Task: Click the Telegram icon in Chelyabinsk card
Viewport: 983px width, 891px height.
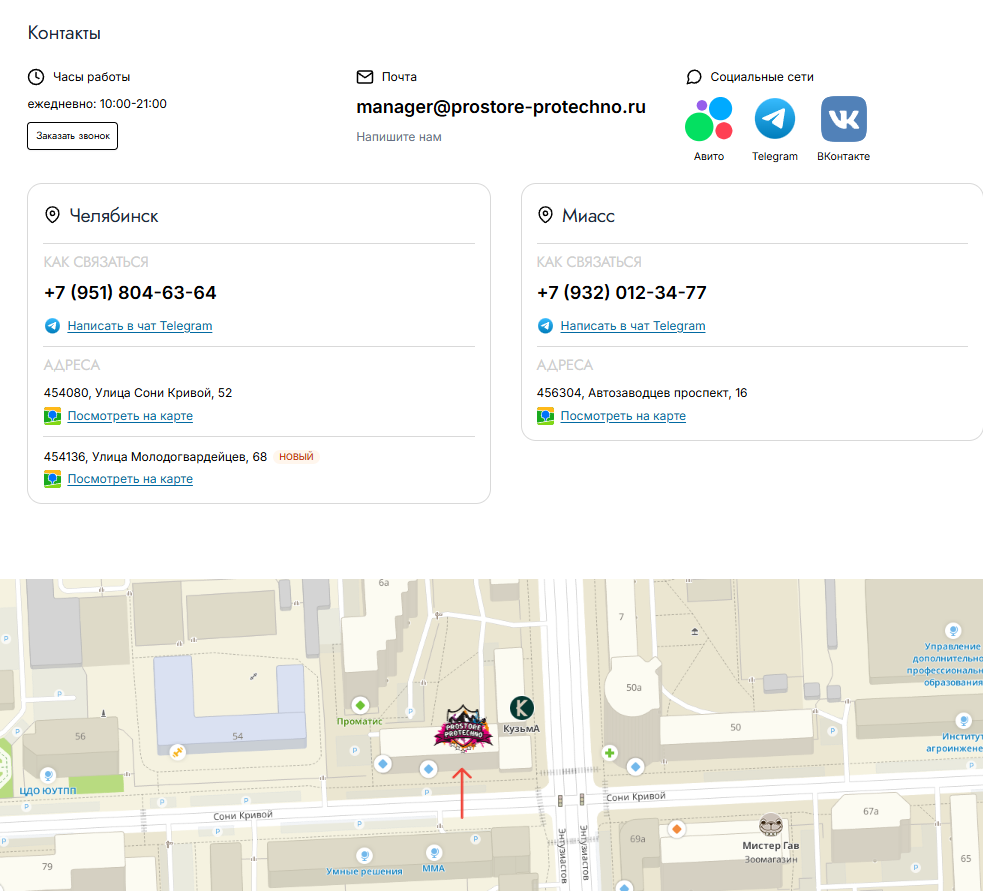Action: 53,326
